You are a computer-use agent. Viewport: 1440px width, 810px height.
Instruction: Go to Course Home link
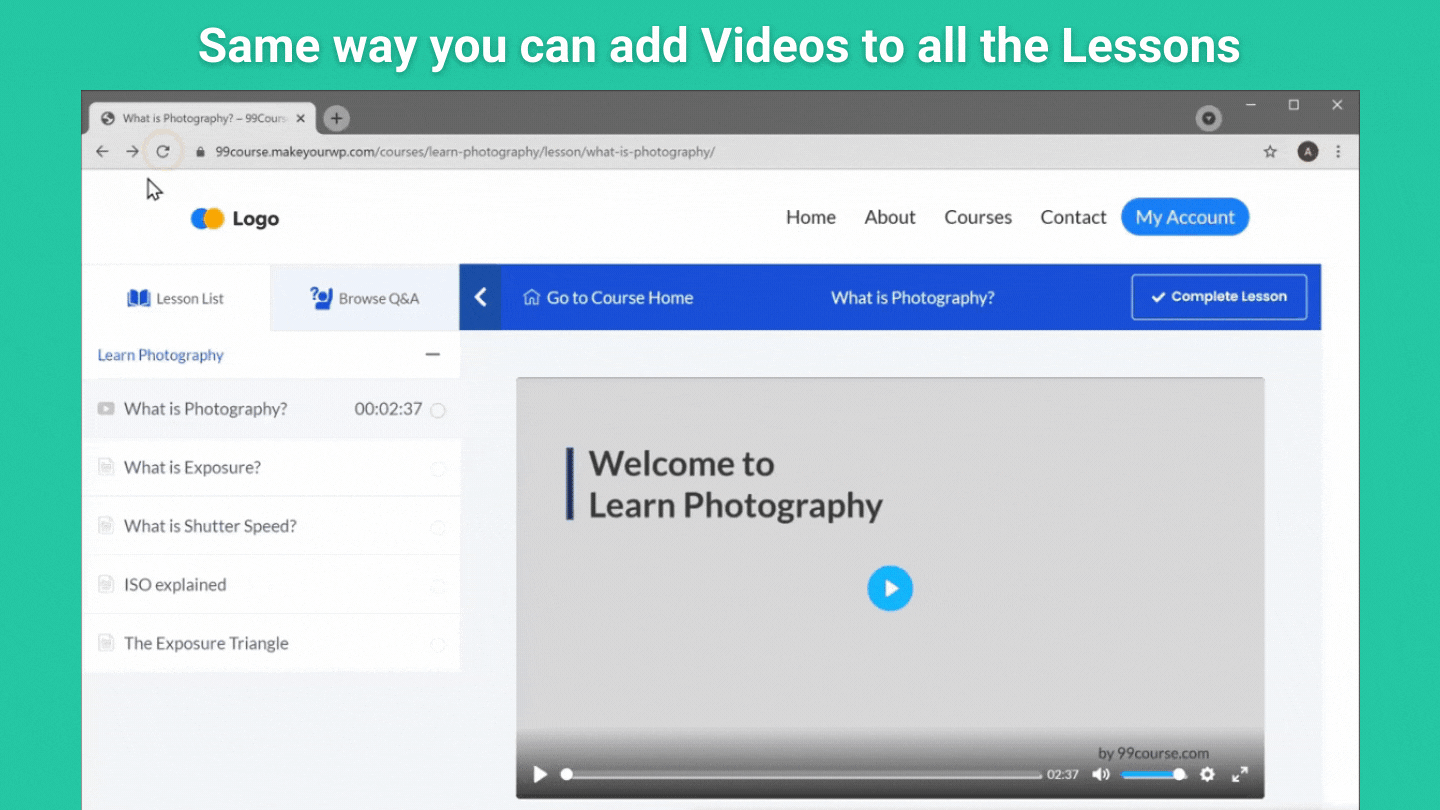pos(608,298)
